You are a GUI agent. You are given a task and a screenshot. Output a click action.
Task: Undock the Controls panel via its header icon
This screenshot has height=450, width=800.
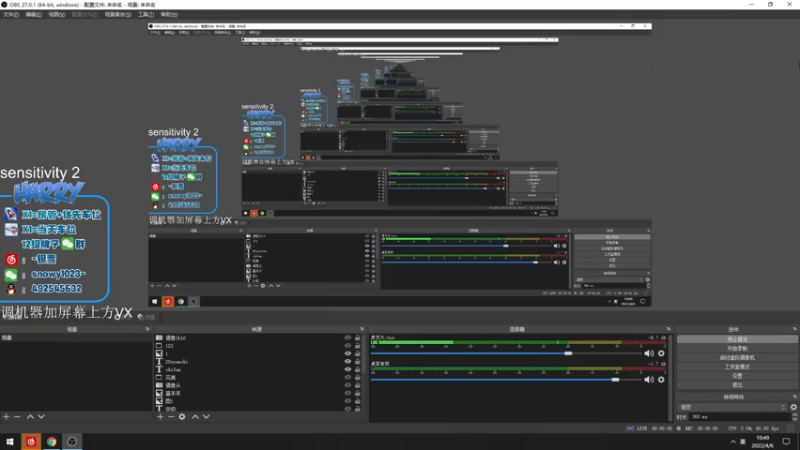point(794,329)
